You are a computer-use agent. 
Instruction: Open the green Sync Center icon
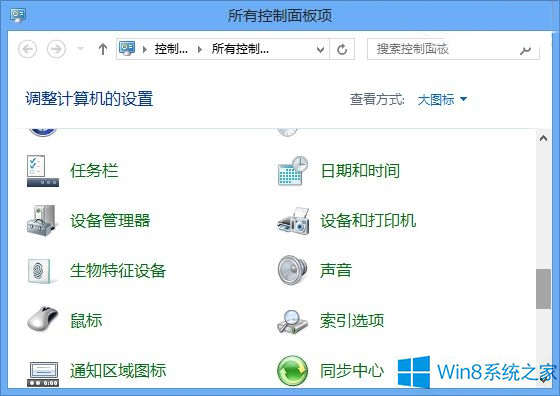[292, 371]
